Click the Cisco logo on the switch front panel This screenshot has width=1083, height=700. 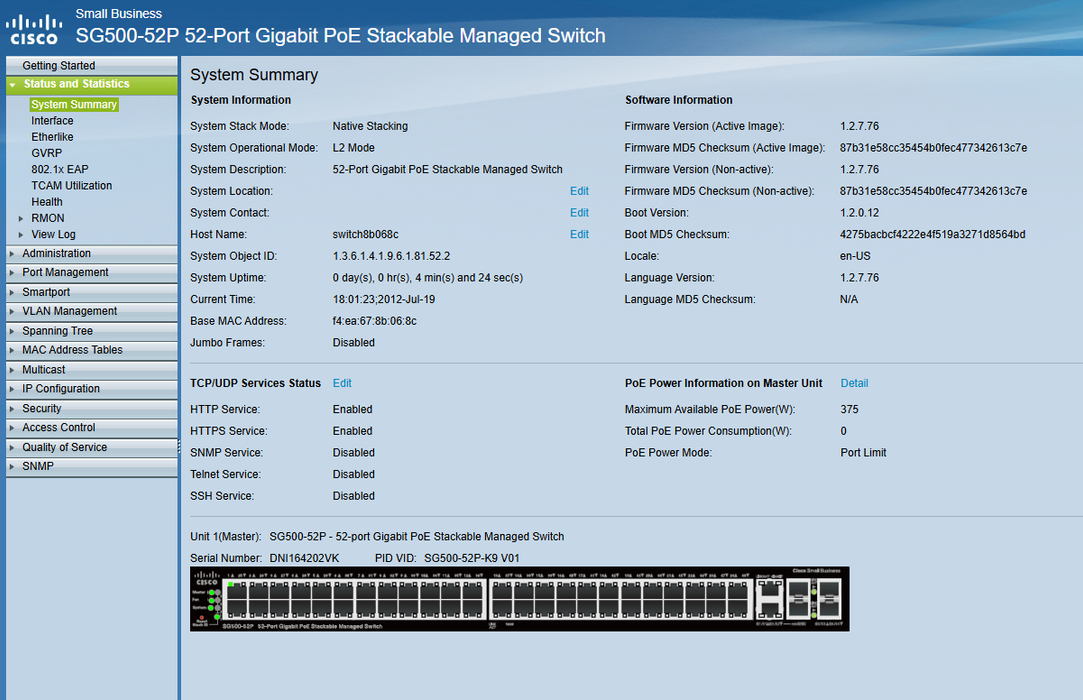click(x=207, y=578)
